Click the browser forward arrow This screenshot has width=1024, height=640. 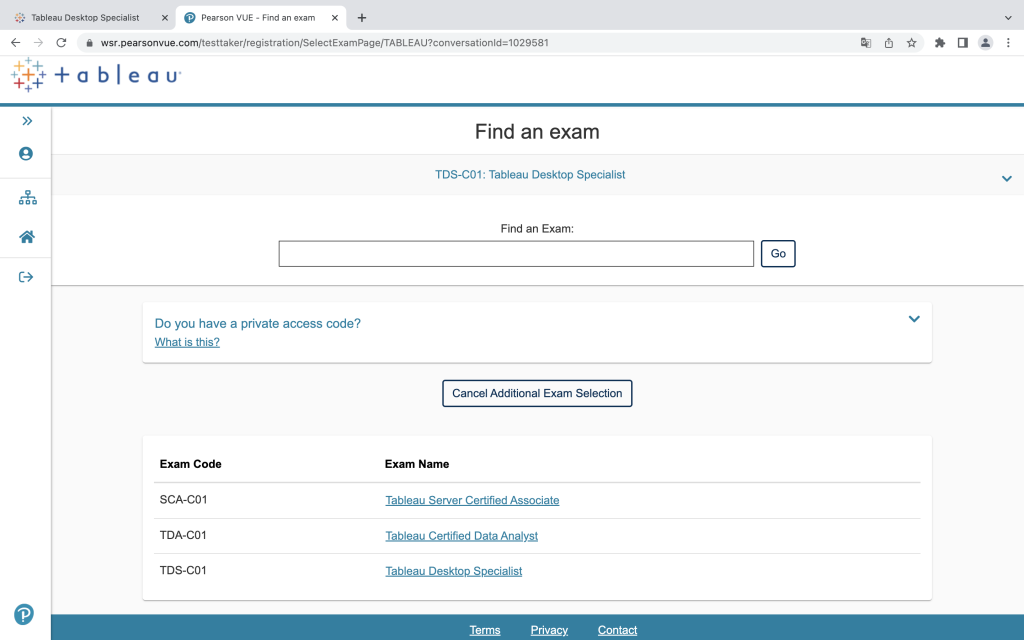[x=39, y=42]
